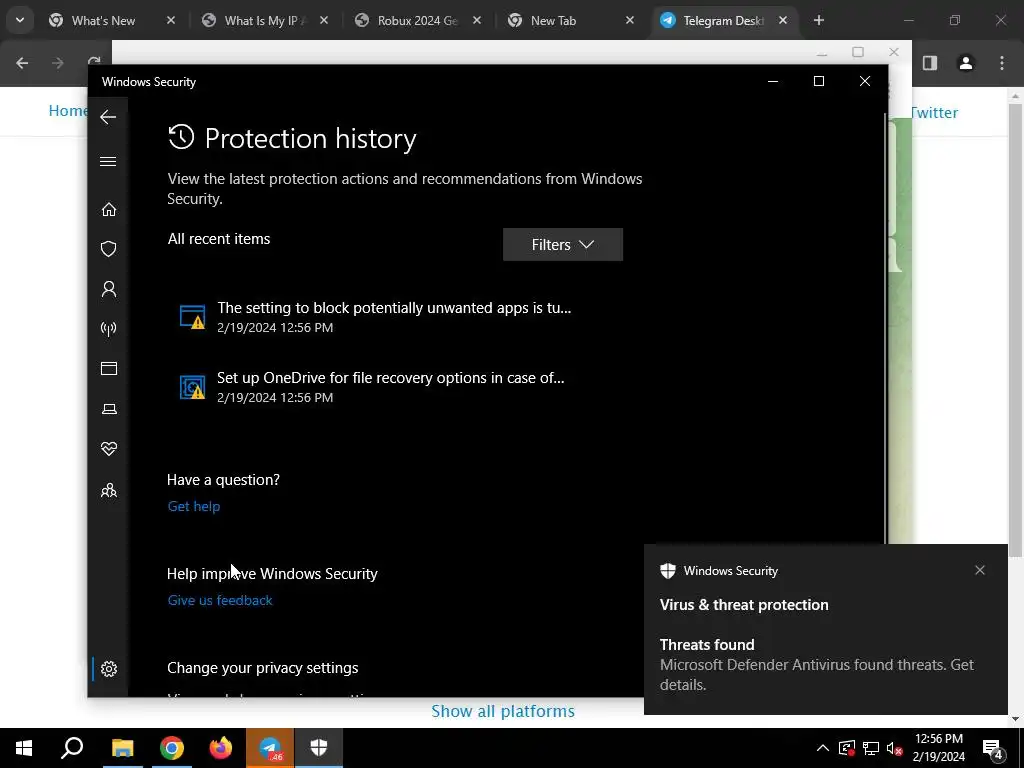
Task: Click the Give us feedback link
Action: coord(219,600)
